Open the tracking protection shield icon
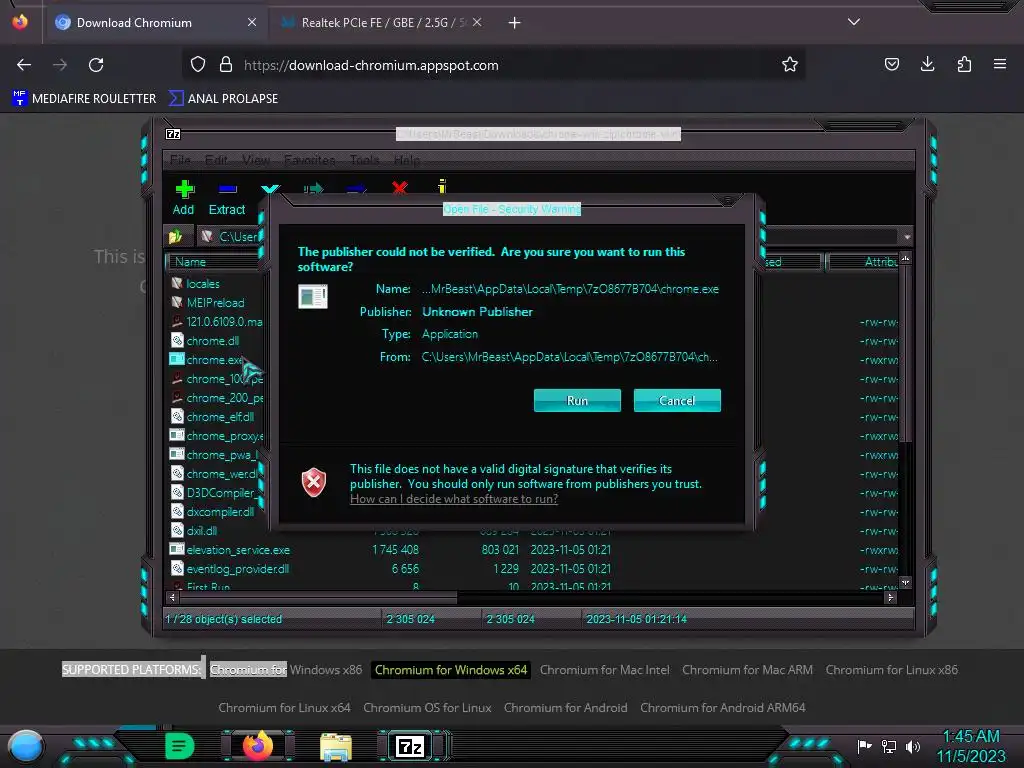The height and width of the screenshot is (768, 1024). click(198, 65)
